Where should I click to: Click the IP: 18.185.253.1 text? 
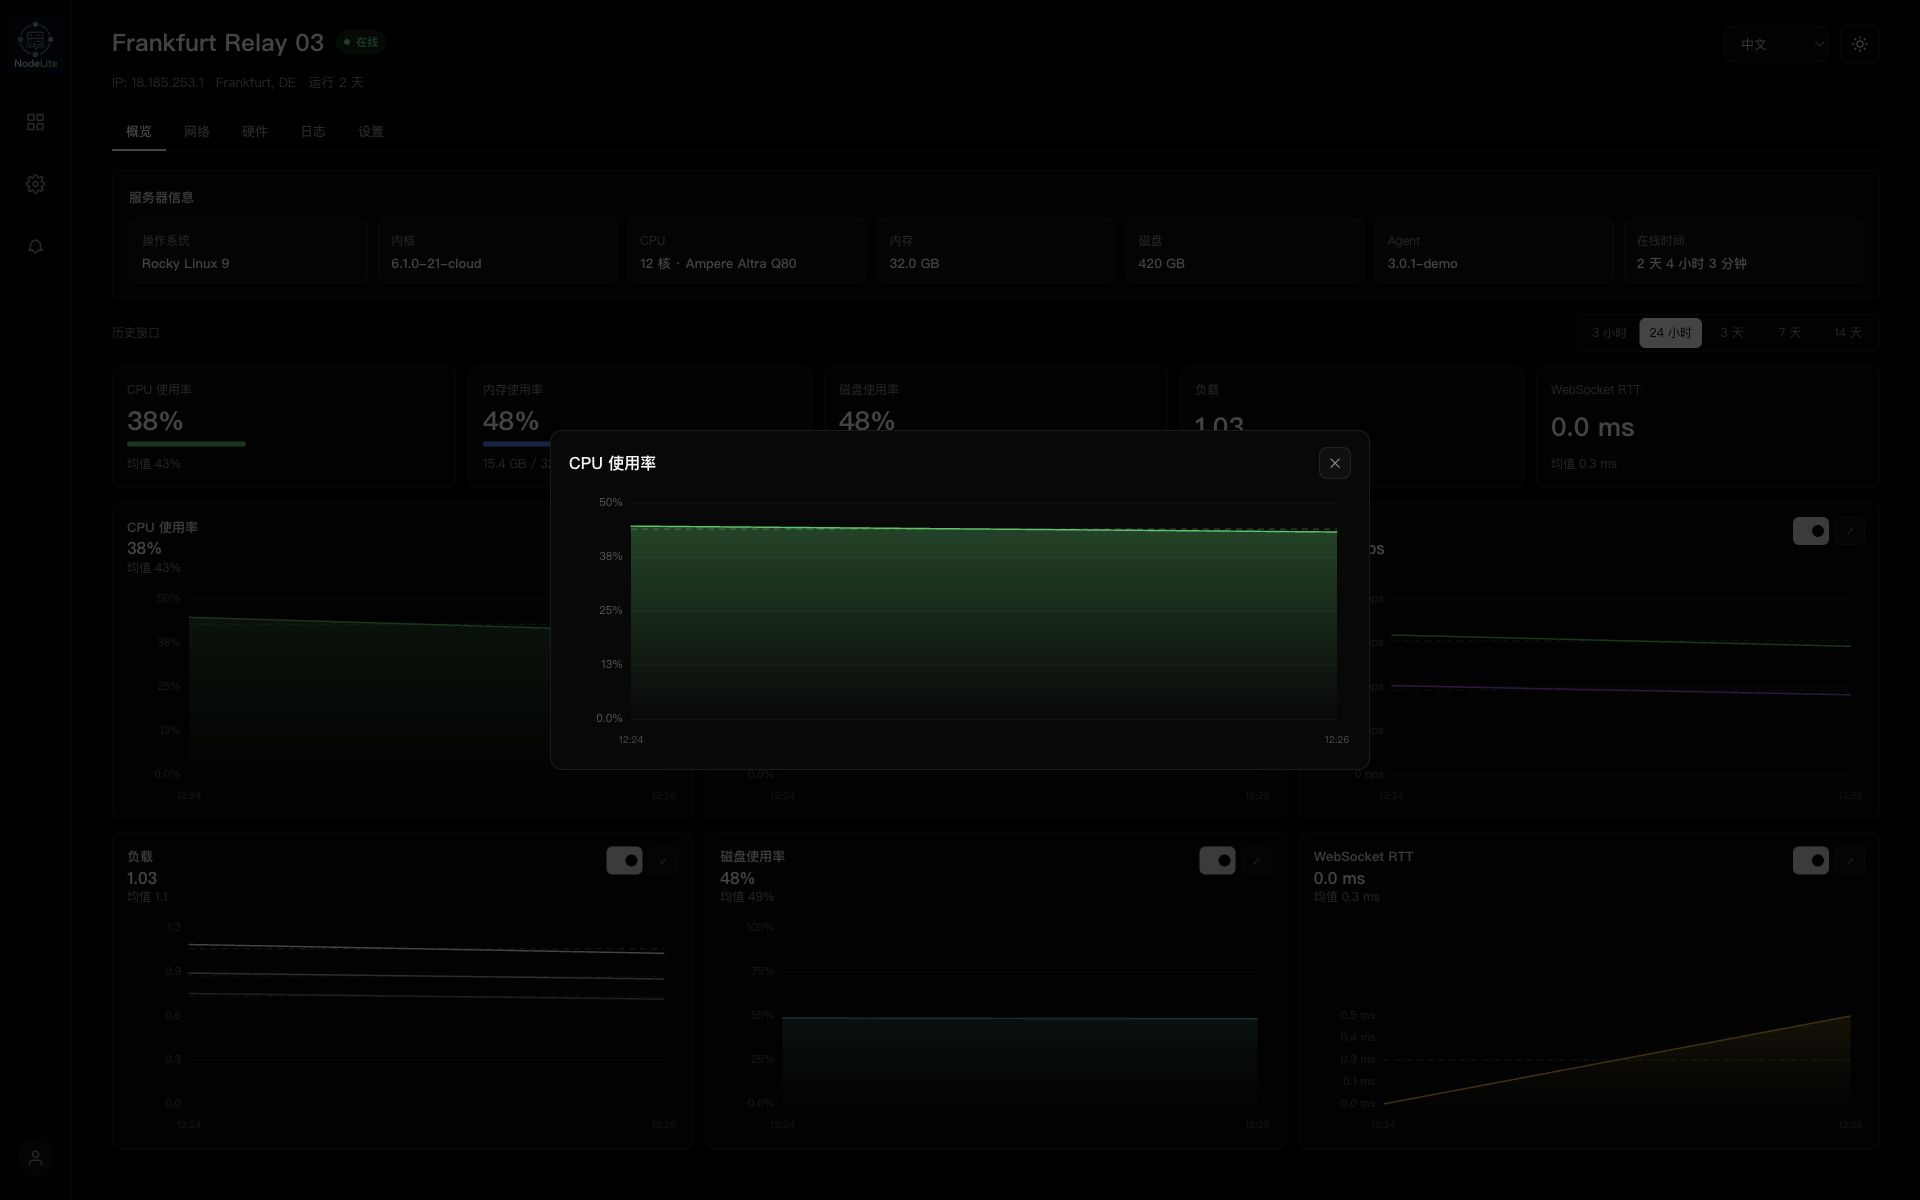(158, 83)
